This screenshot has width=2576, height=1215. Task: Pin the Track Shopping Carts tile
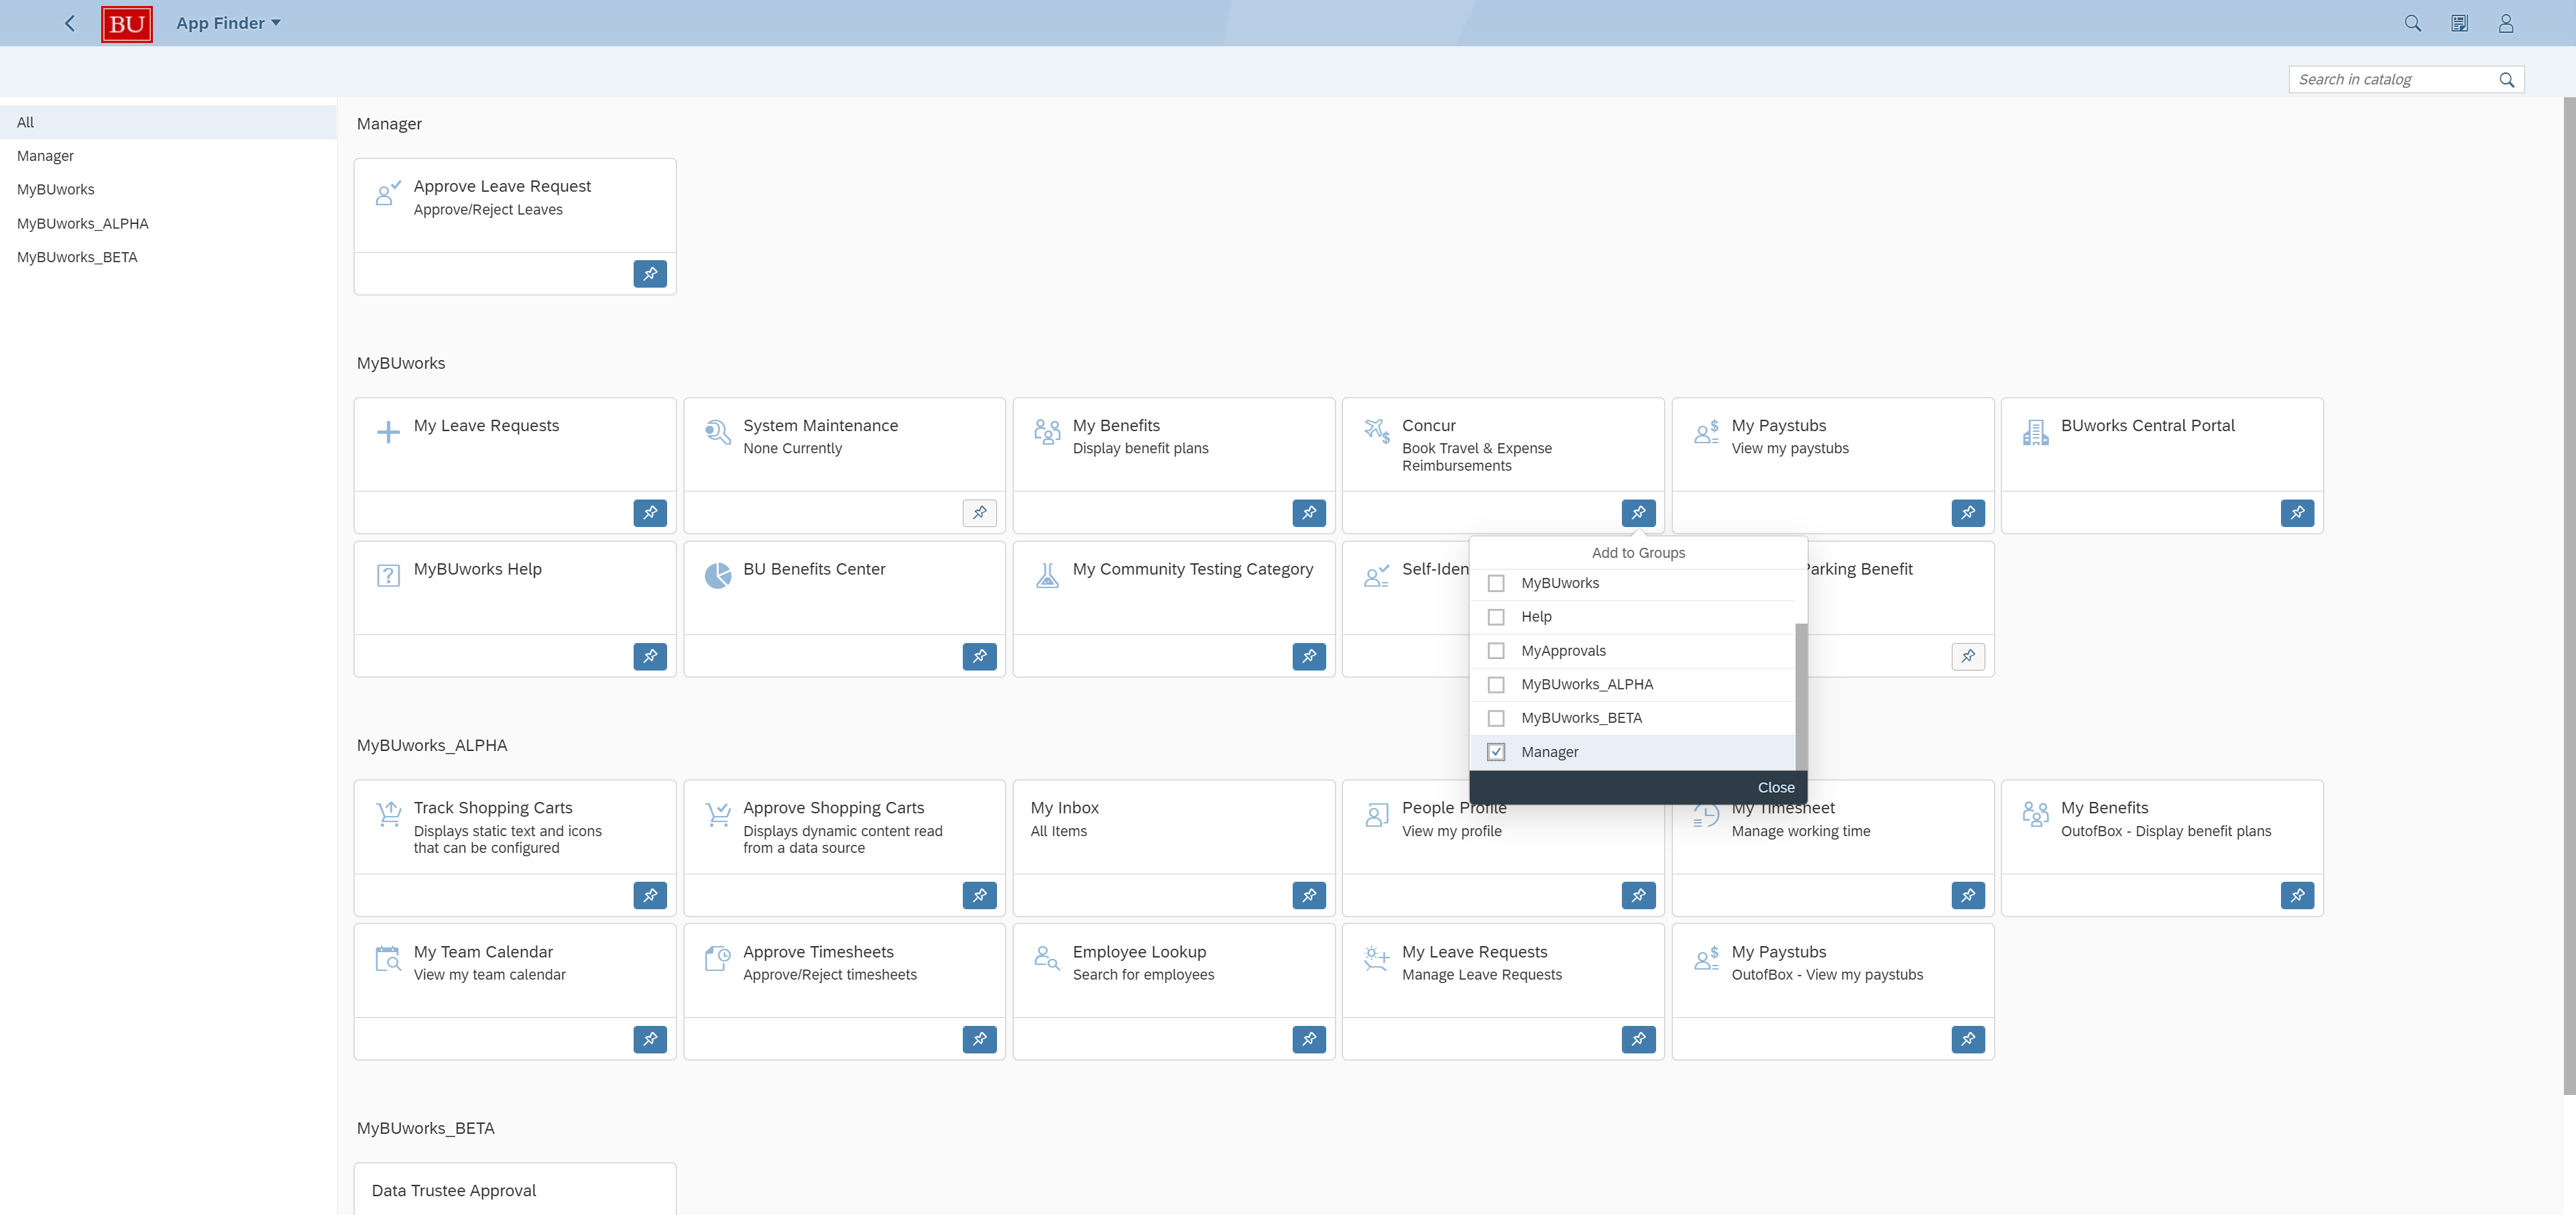pos(650,895)
